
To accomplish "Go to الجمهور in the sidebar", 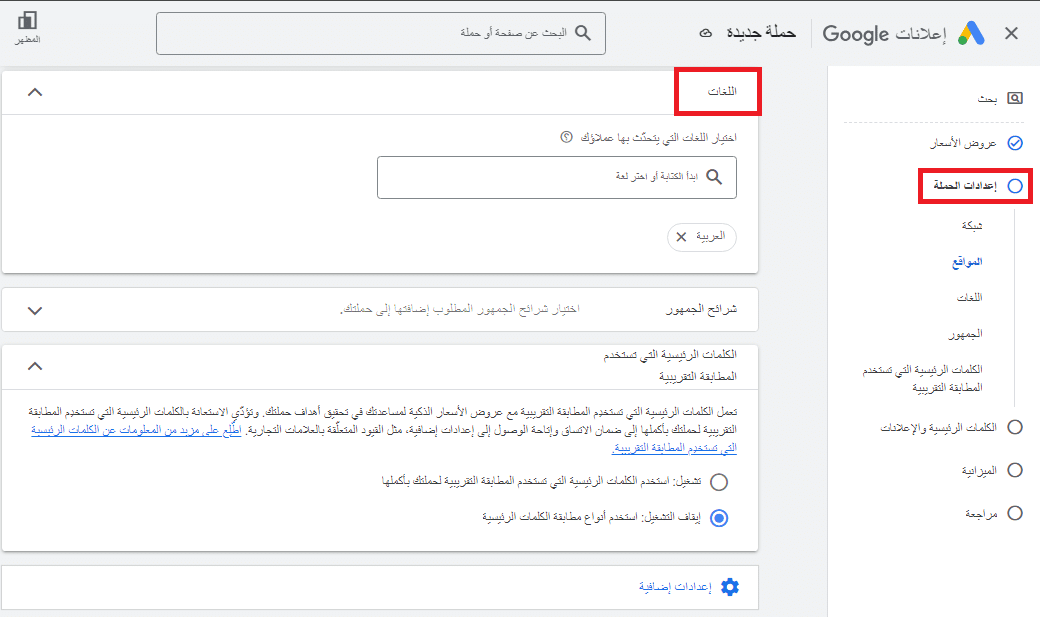I will 965,334.
